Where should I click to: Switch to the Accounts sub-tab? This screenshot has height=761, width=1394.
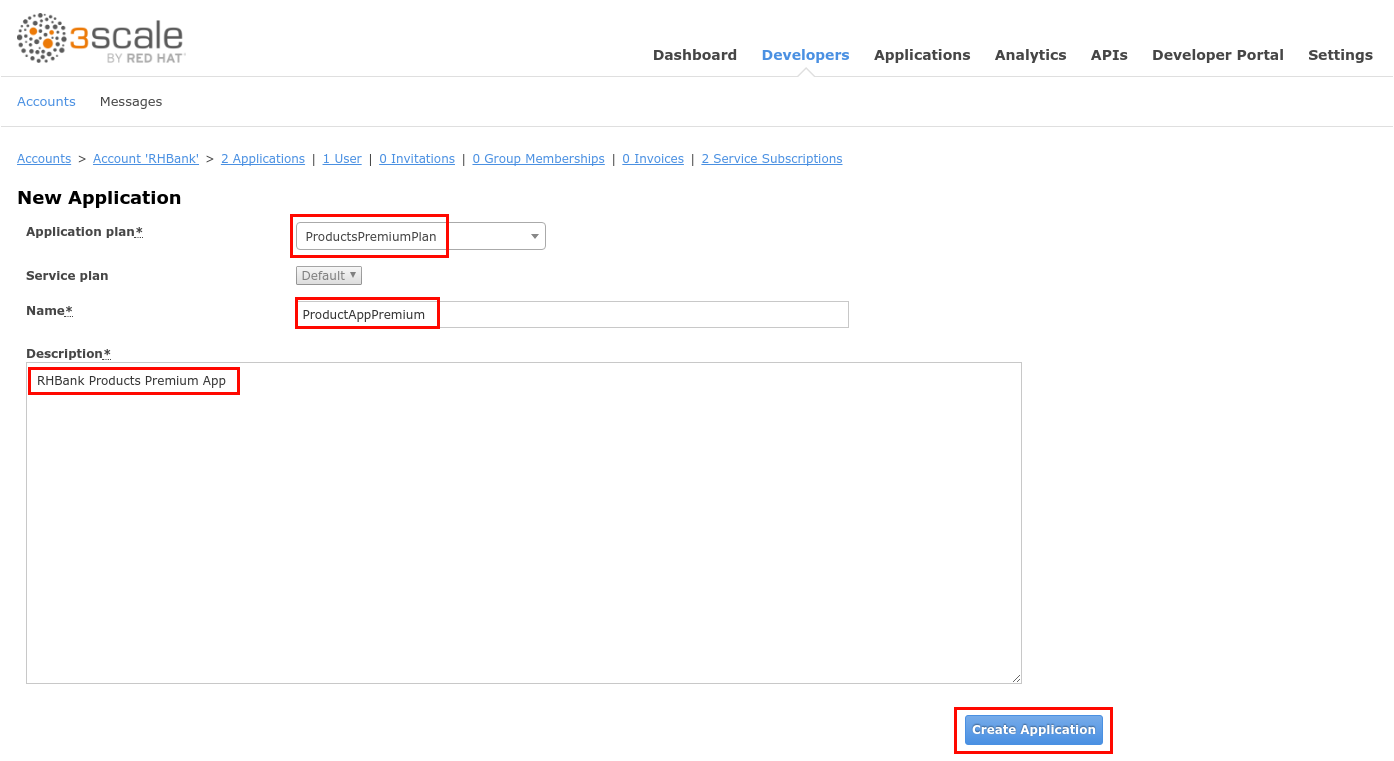[46, 102]
